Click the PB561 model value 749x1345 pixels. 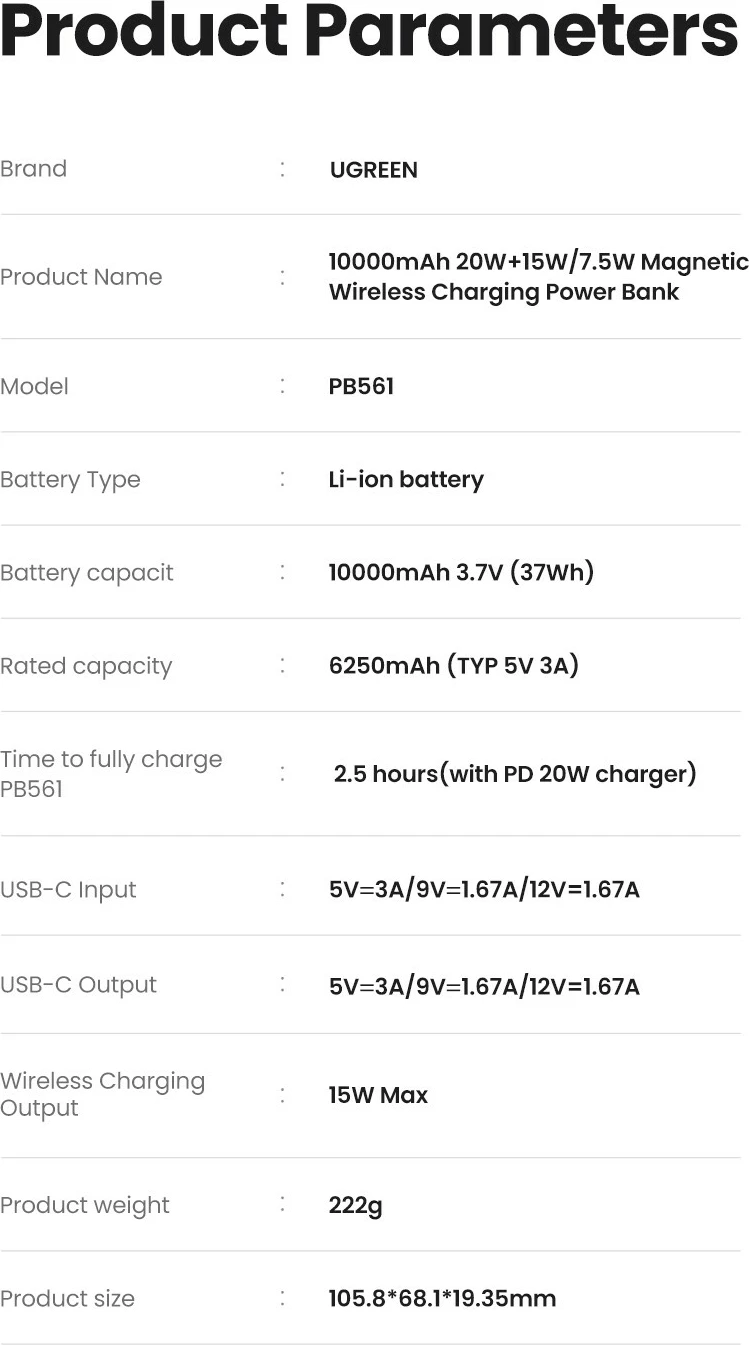tap(361, 386)
